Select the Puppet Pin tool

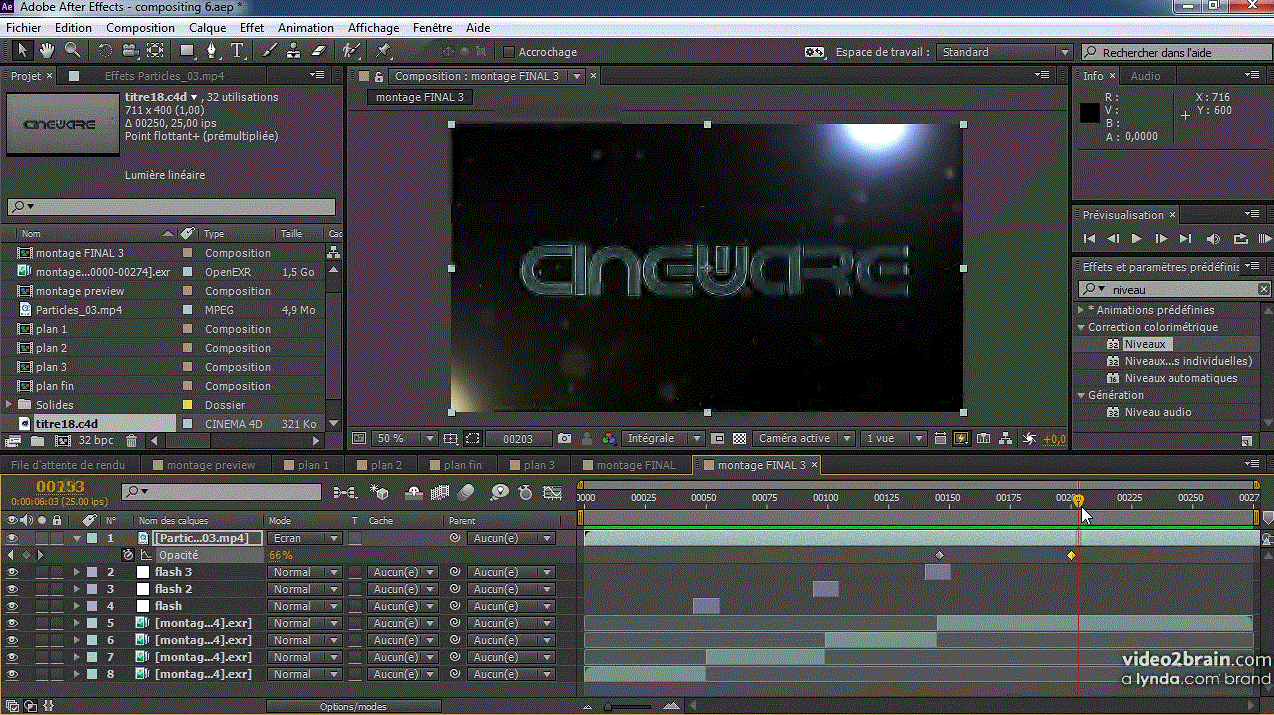tap(383, 50)
